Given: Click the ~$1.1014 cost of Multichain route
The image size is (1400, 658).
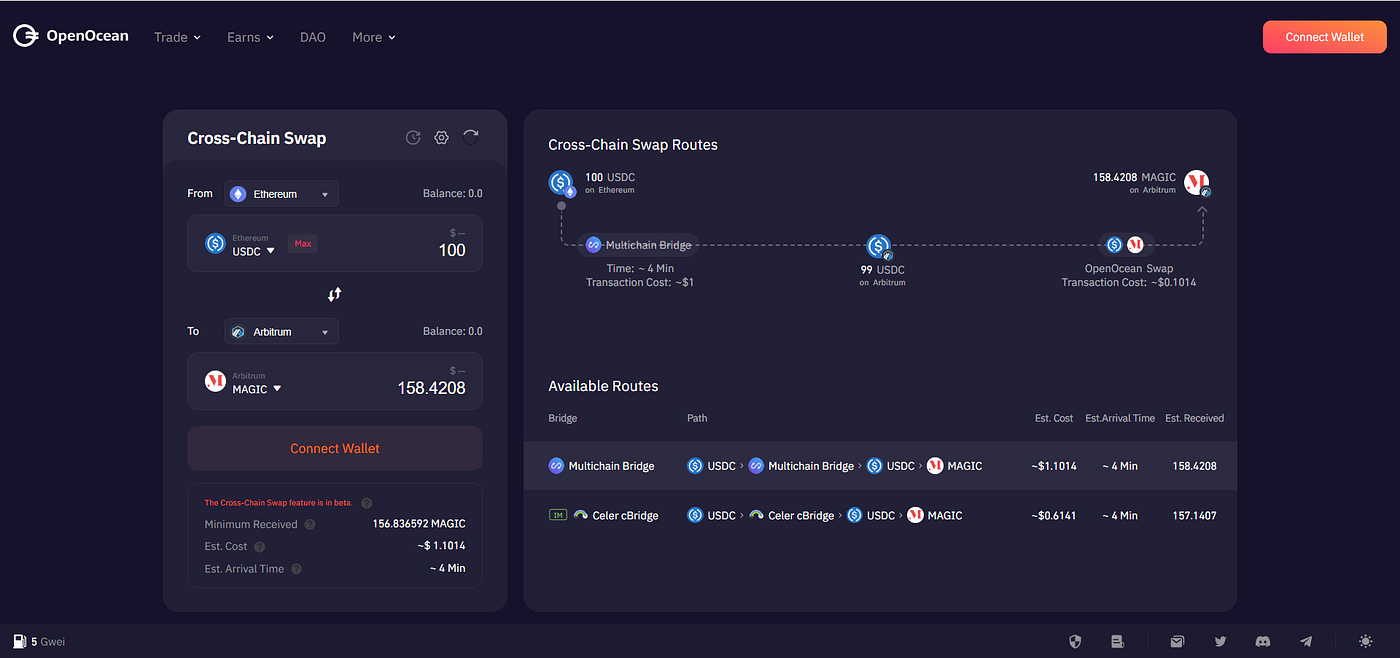Looking at the screenshot, I should pos(1054,466).
